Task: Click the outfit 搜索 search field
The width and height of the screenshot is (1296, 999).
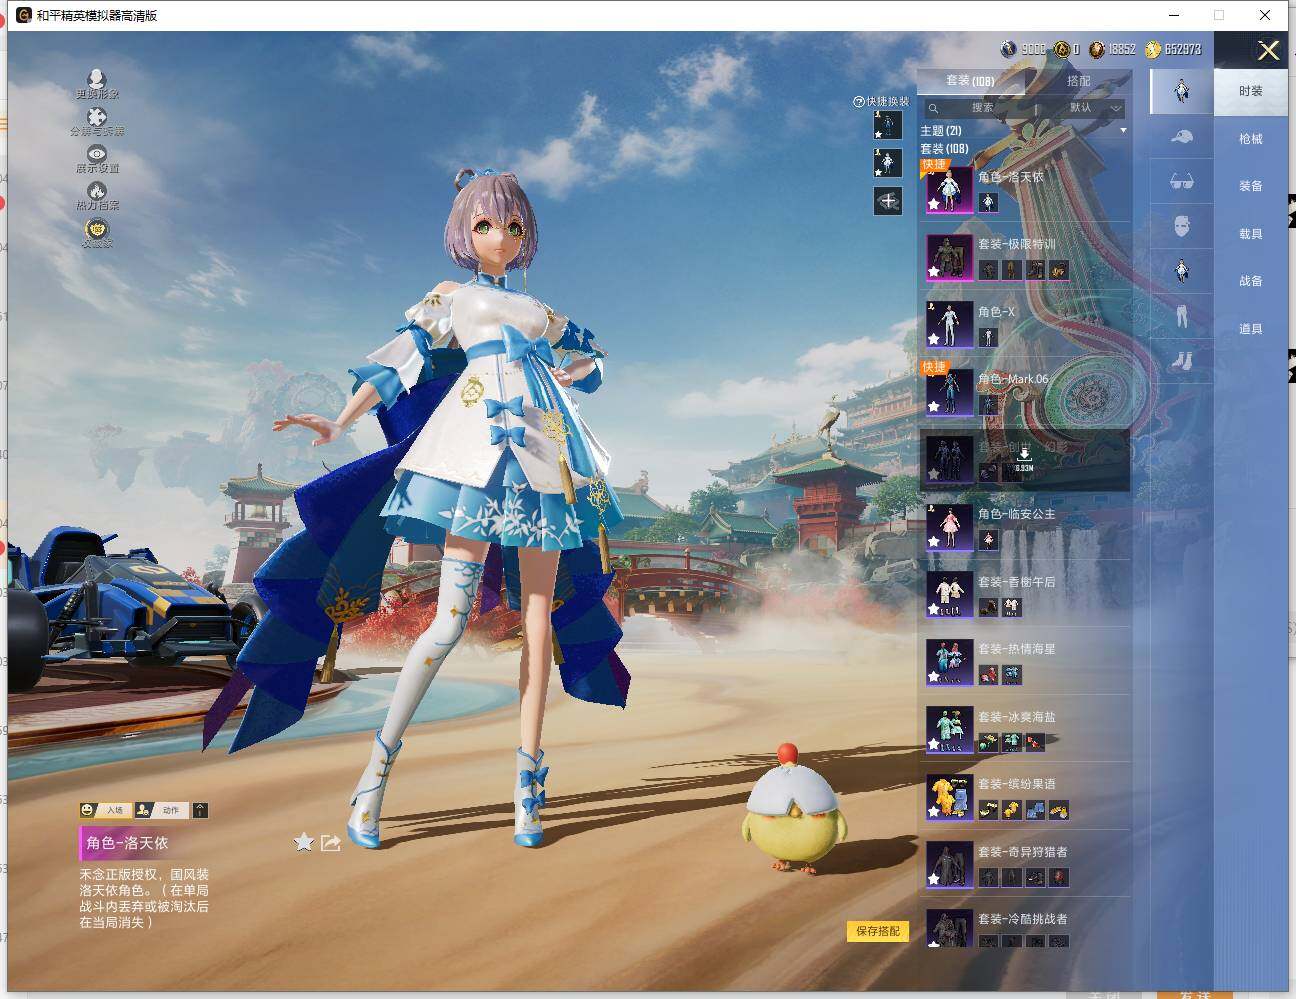Action: [980, 108]
